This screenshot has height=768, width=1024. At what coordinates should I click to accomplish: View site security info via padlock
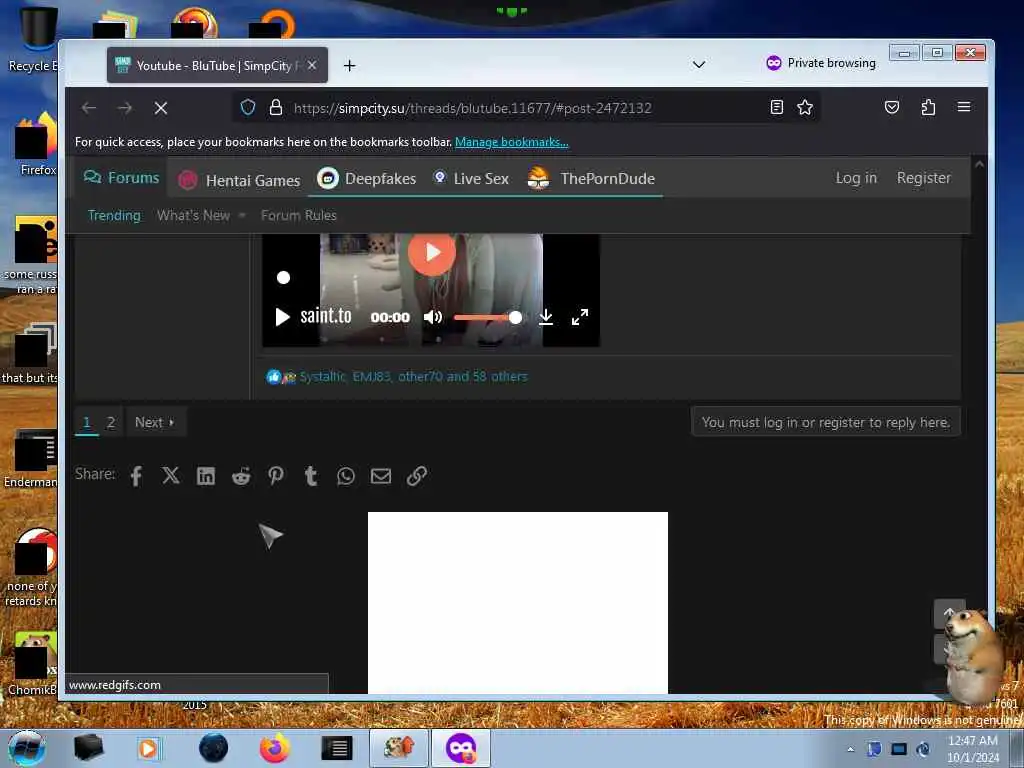pos(276,107)
